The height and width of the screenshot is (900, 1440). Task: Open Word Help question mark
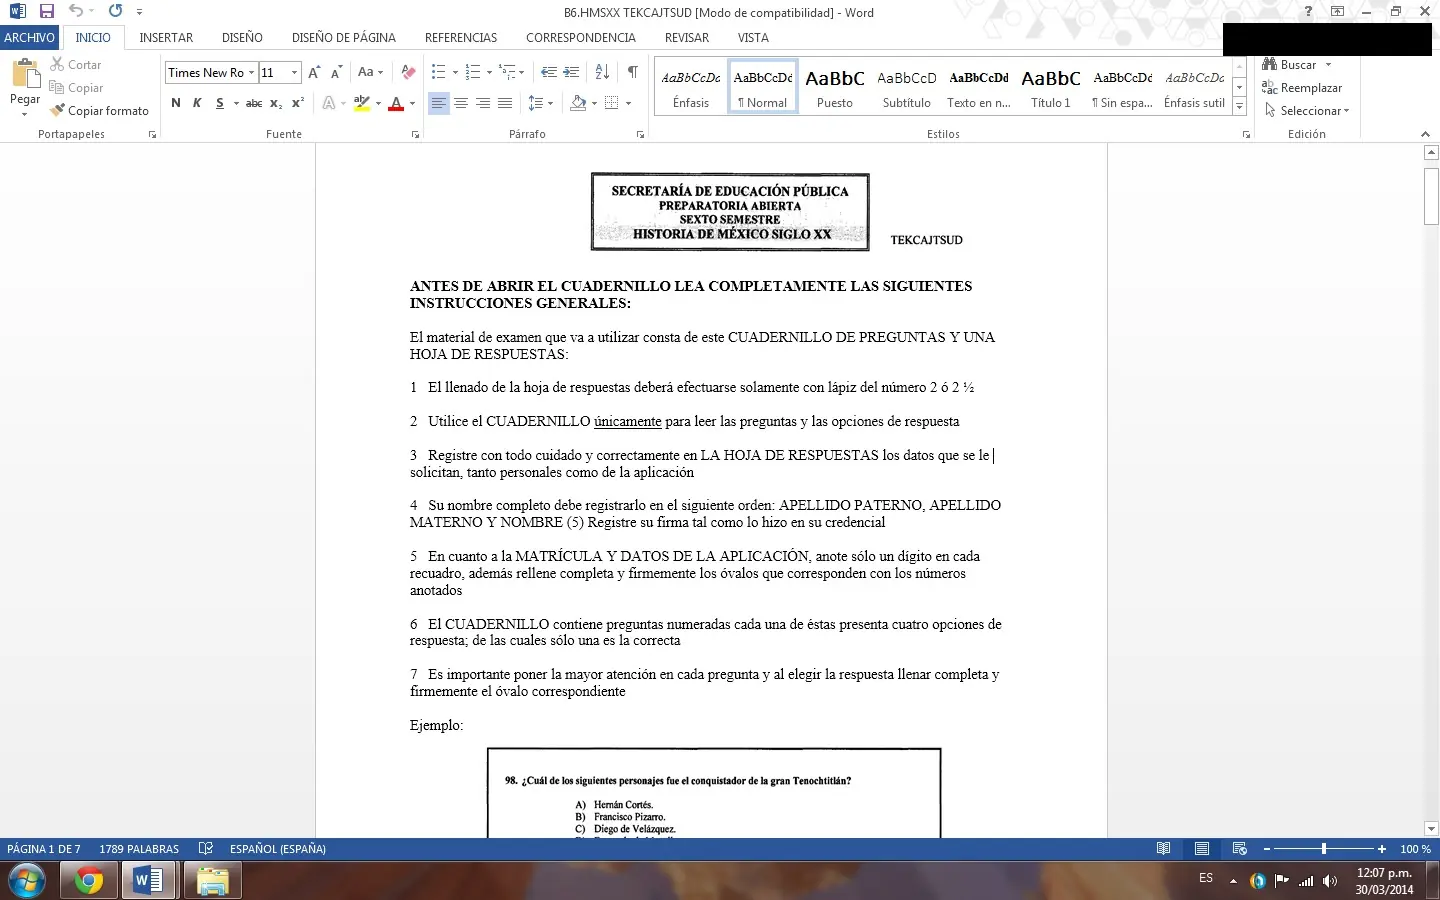click(x=1308, y=12)
